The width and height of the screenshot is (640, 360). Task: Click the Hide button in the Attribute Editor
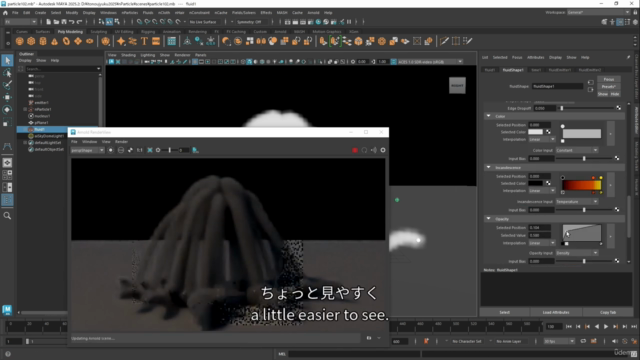(x=615, y=94)
